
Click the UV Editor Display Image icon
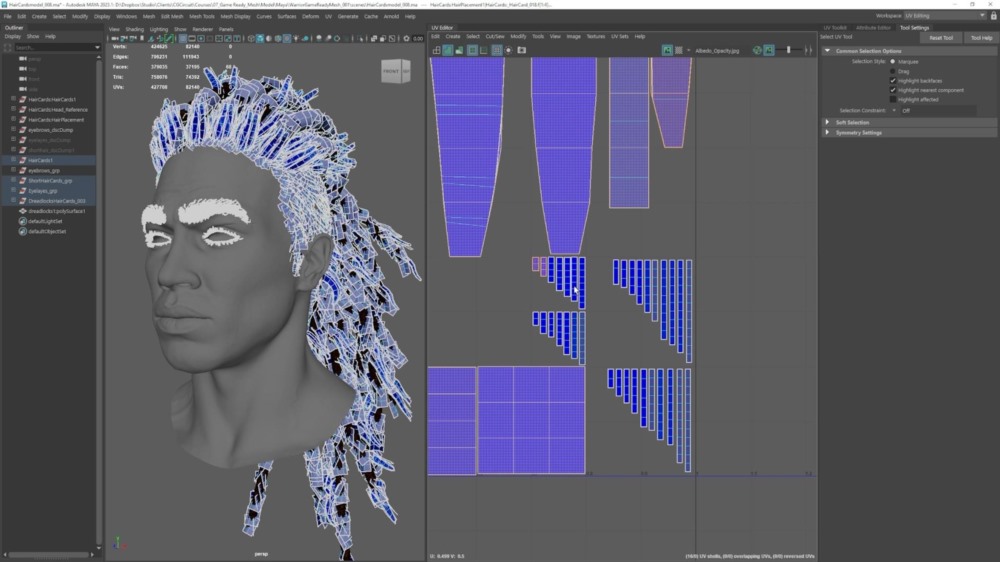(x=668, y=50)
